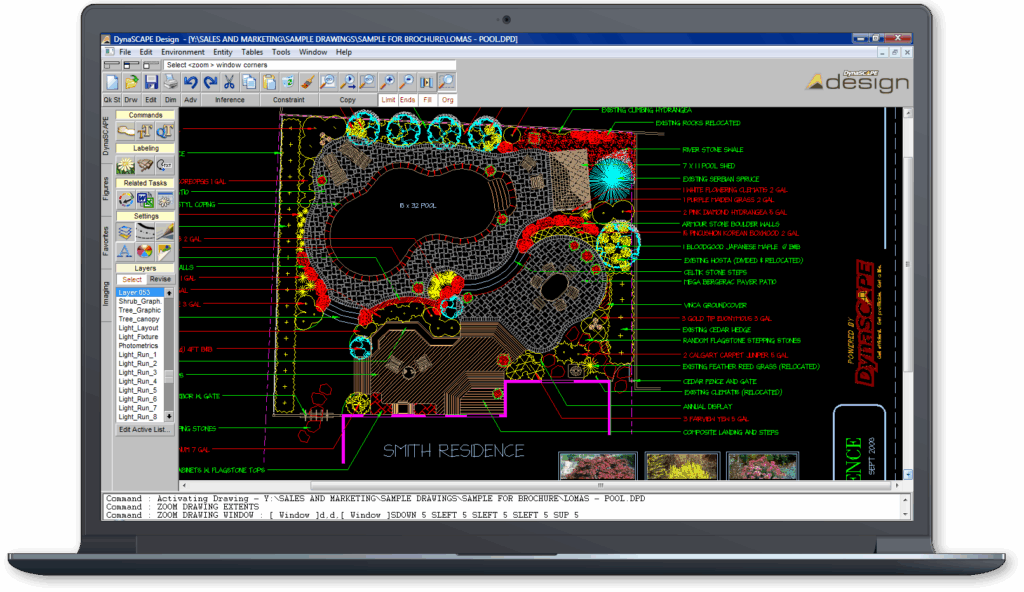Toggle the Ends inference option

click(408, 100)
